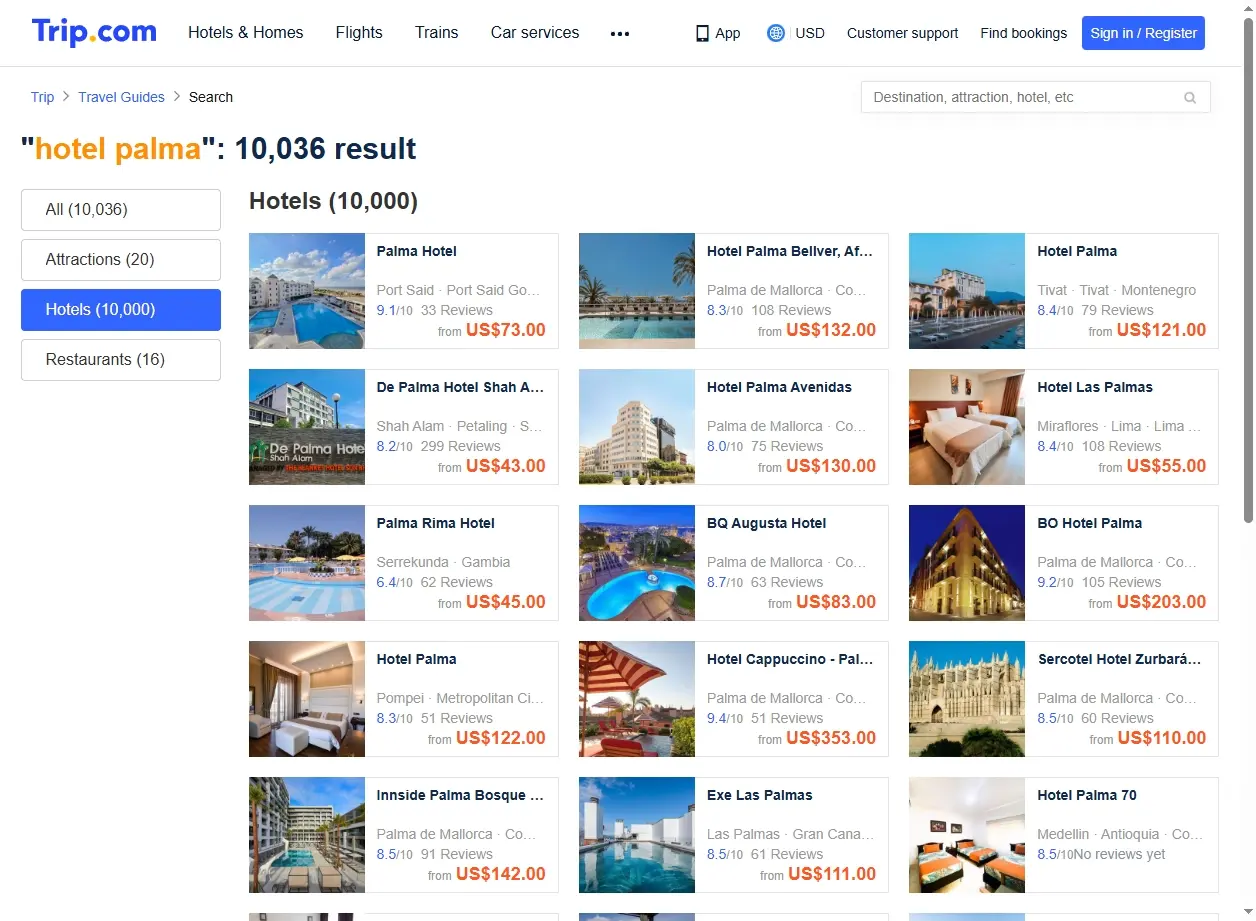Click the page vertical scrollbar
Screen dimensions: 1256x921
[x=1248, y=270]
